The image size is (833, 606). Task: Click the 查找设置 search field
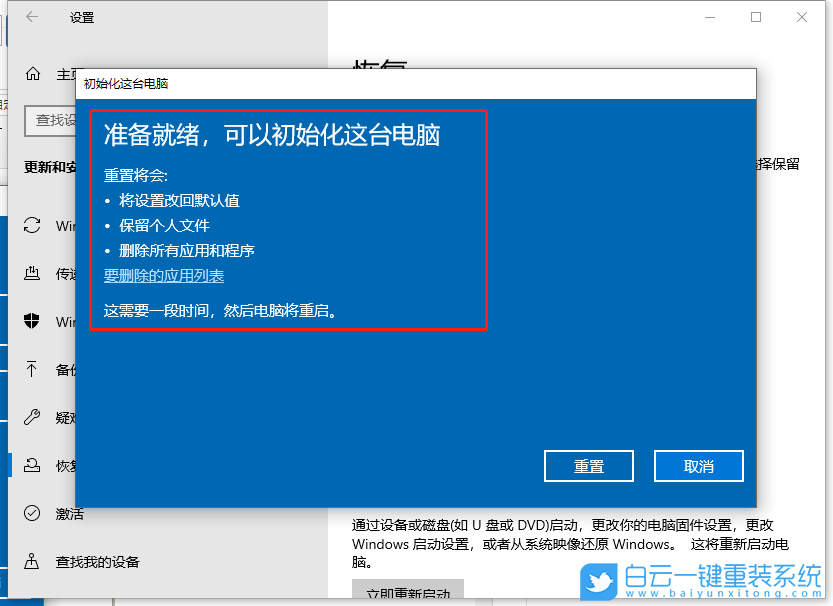tap(48, 120)
